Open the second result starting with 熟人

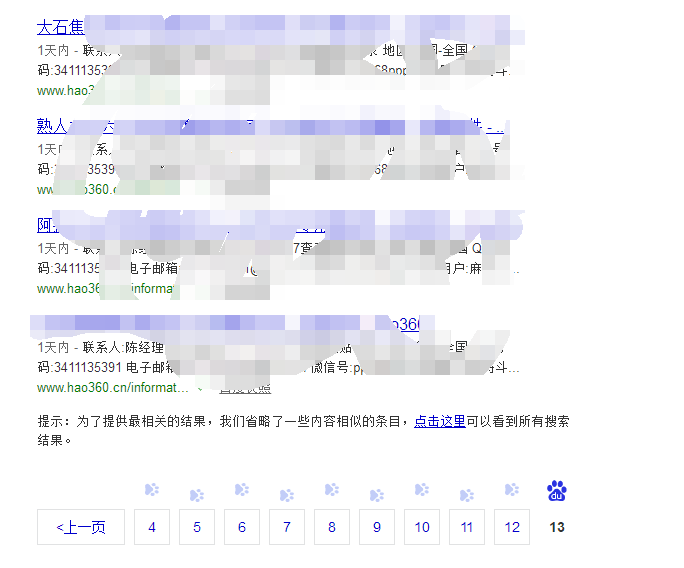pyautogui.click(x=52, y=126)
